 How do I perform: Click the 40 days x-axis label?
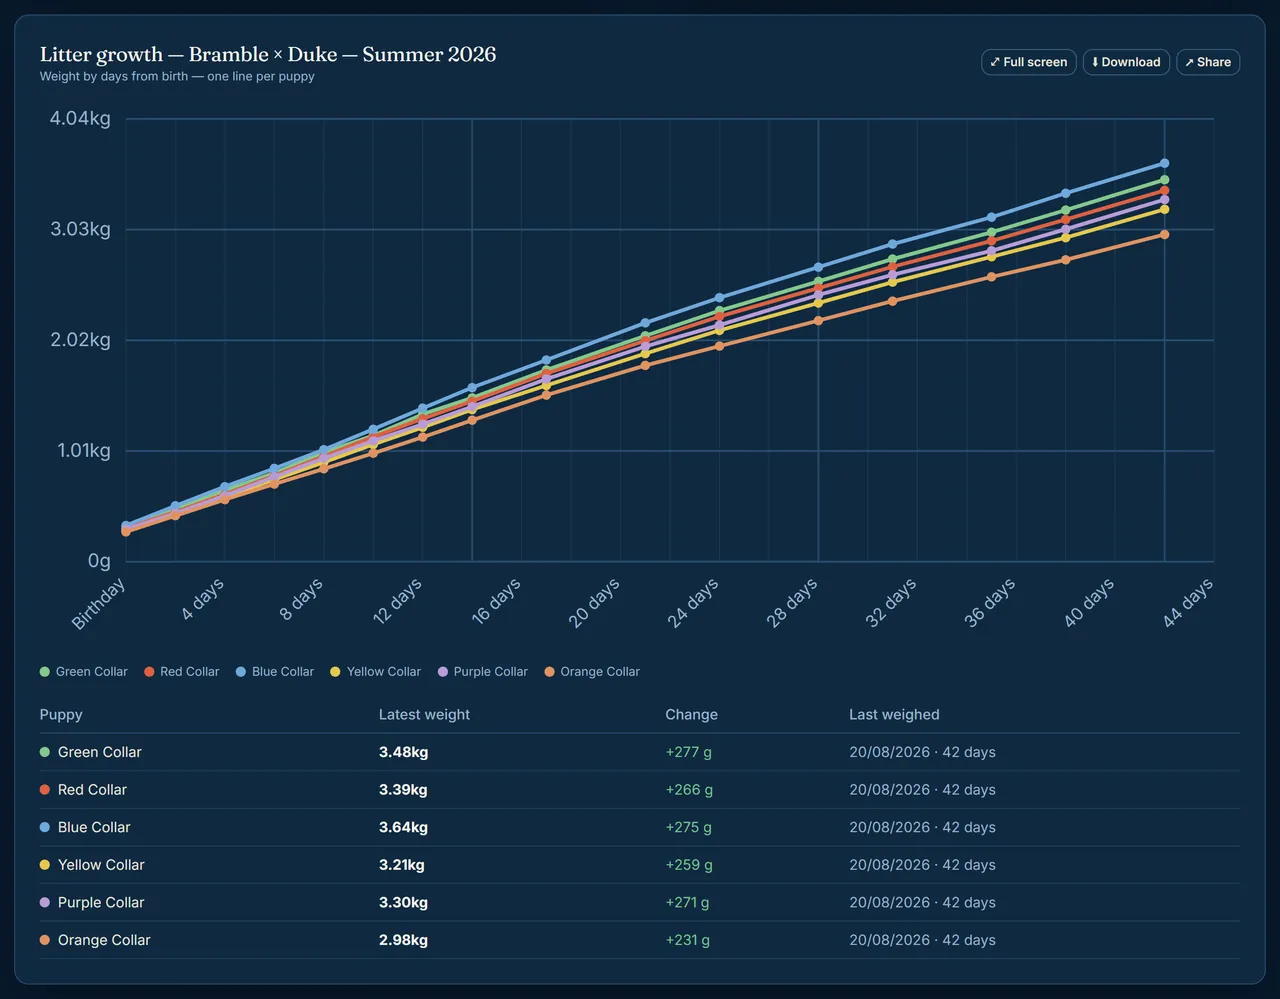(x=1089, y=602)
